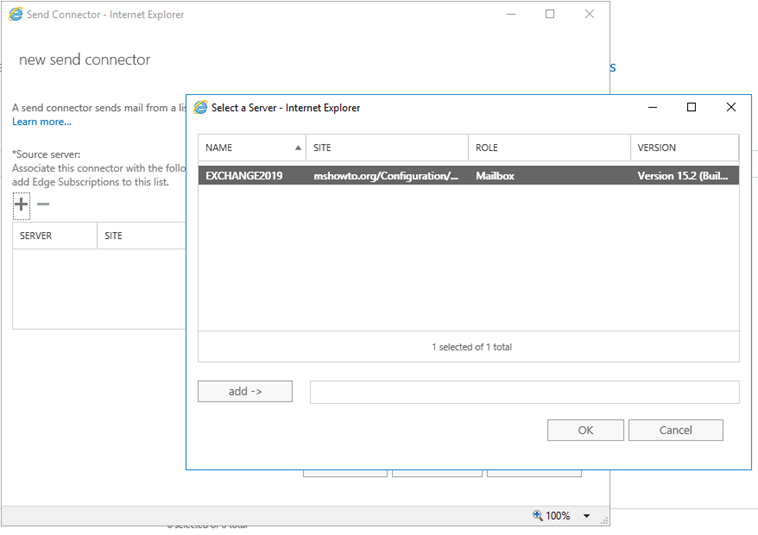758x535 pixels.
Task: Click the mshowto.org/Configuration site cell
Action: (386, 176)
